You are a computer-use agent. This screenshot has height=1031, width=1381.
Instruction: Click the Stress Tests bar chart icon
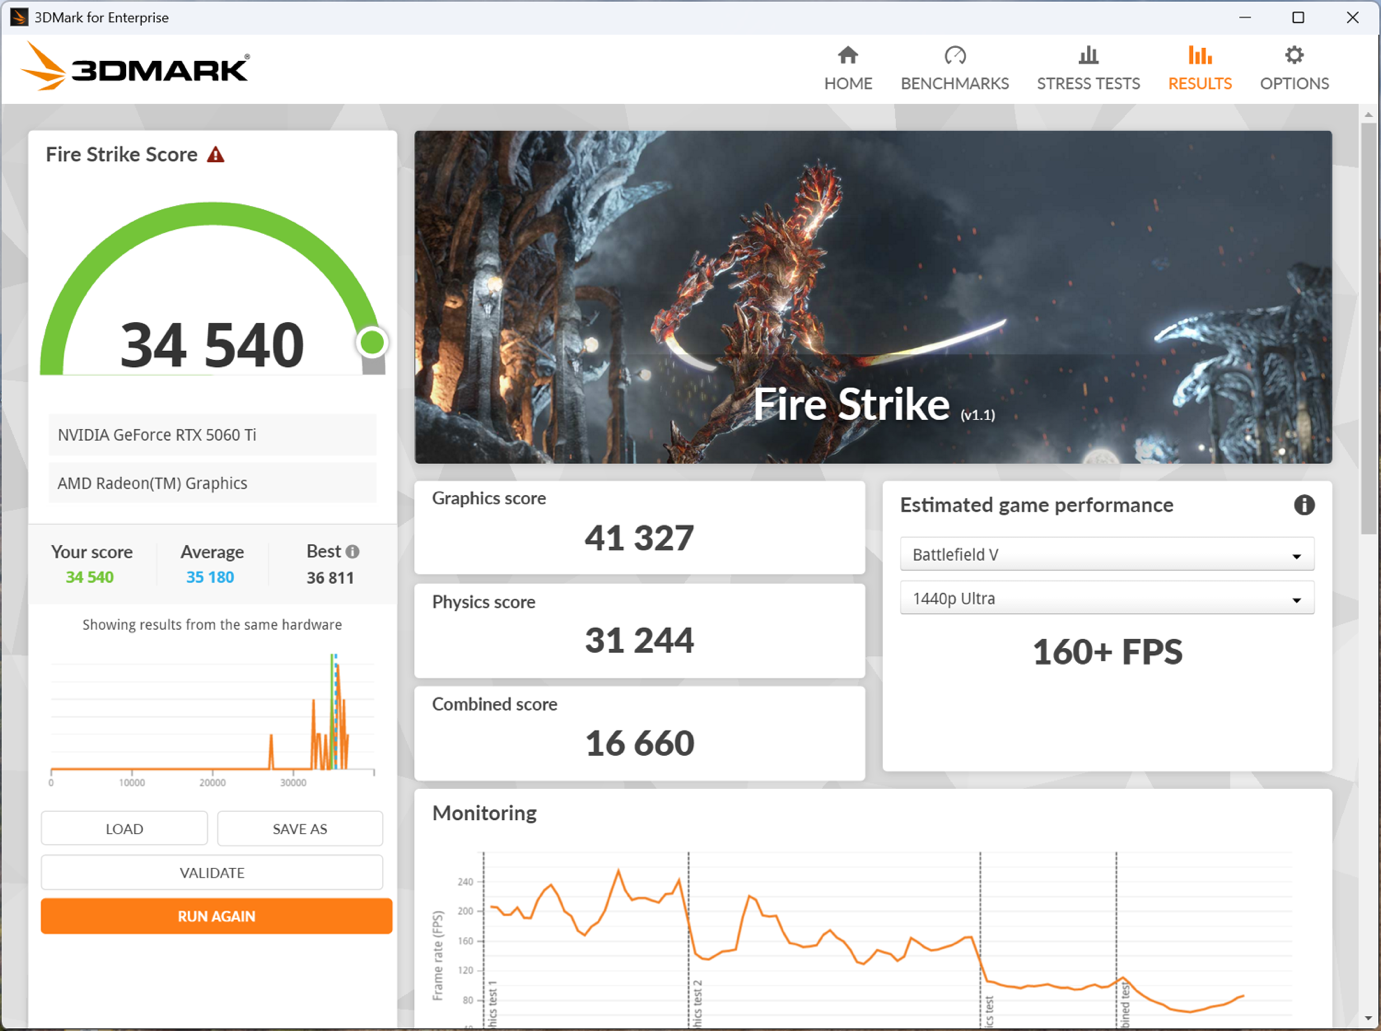click(x=1088, y=55)
